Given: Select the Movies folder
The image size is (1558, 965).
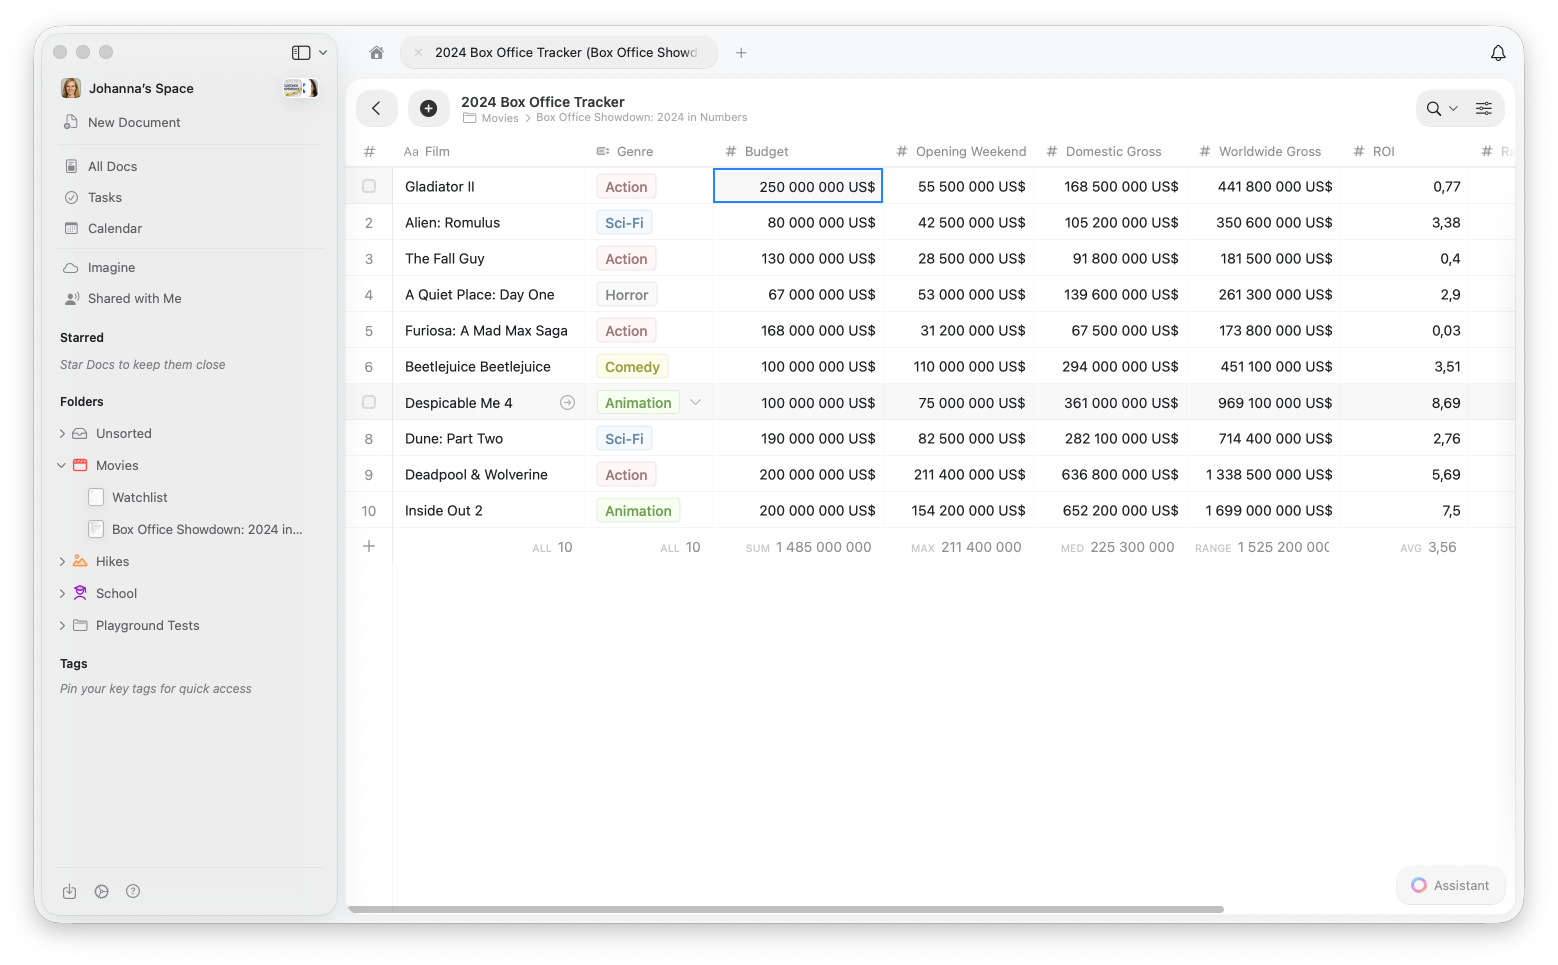Looking at the screenshot, I should tap(117, 465).
